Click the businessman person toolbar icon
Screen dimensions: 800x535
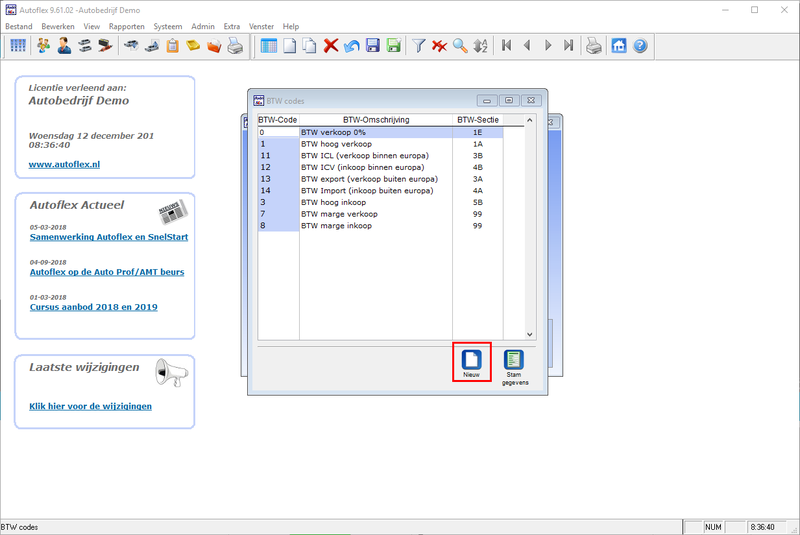tap(64, 46)
